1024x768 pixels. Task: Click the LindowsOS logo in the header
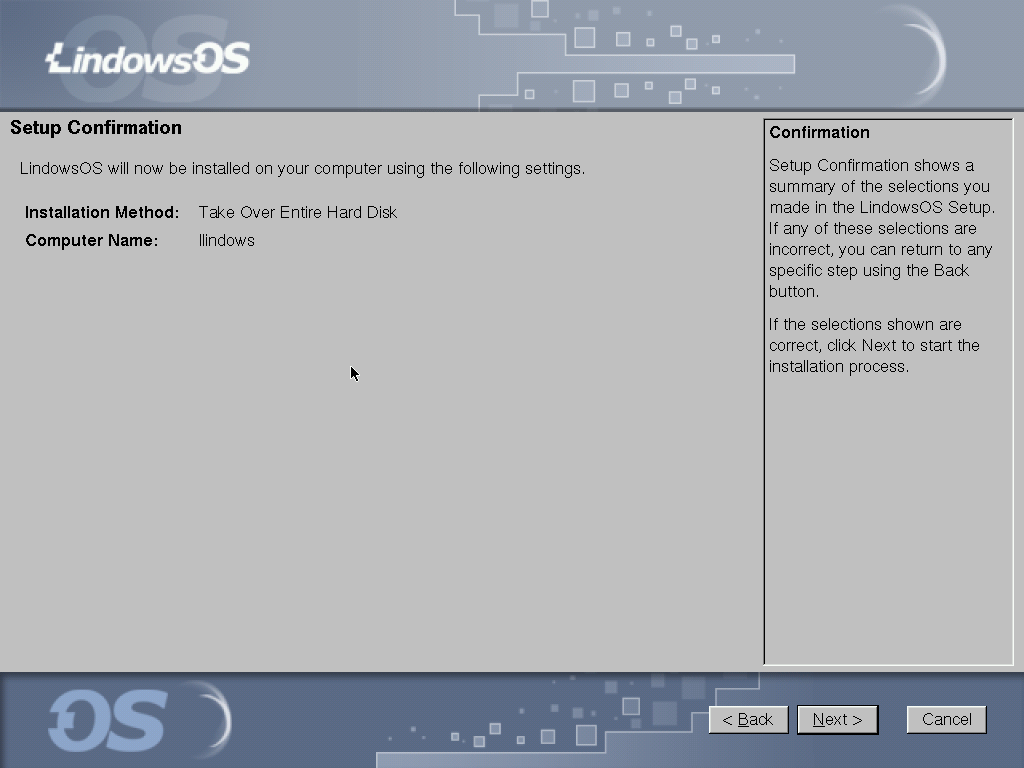[x=148, y=59]
